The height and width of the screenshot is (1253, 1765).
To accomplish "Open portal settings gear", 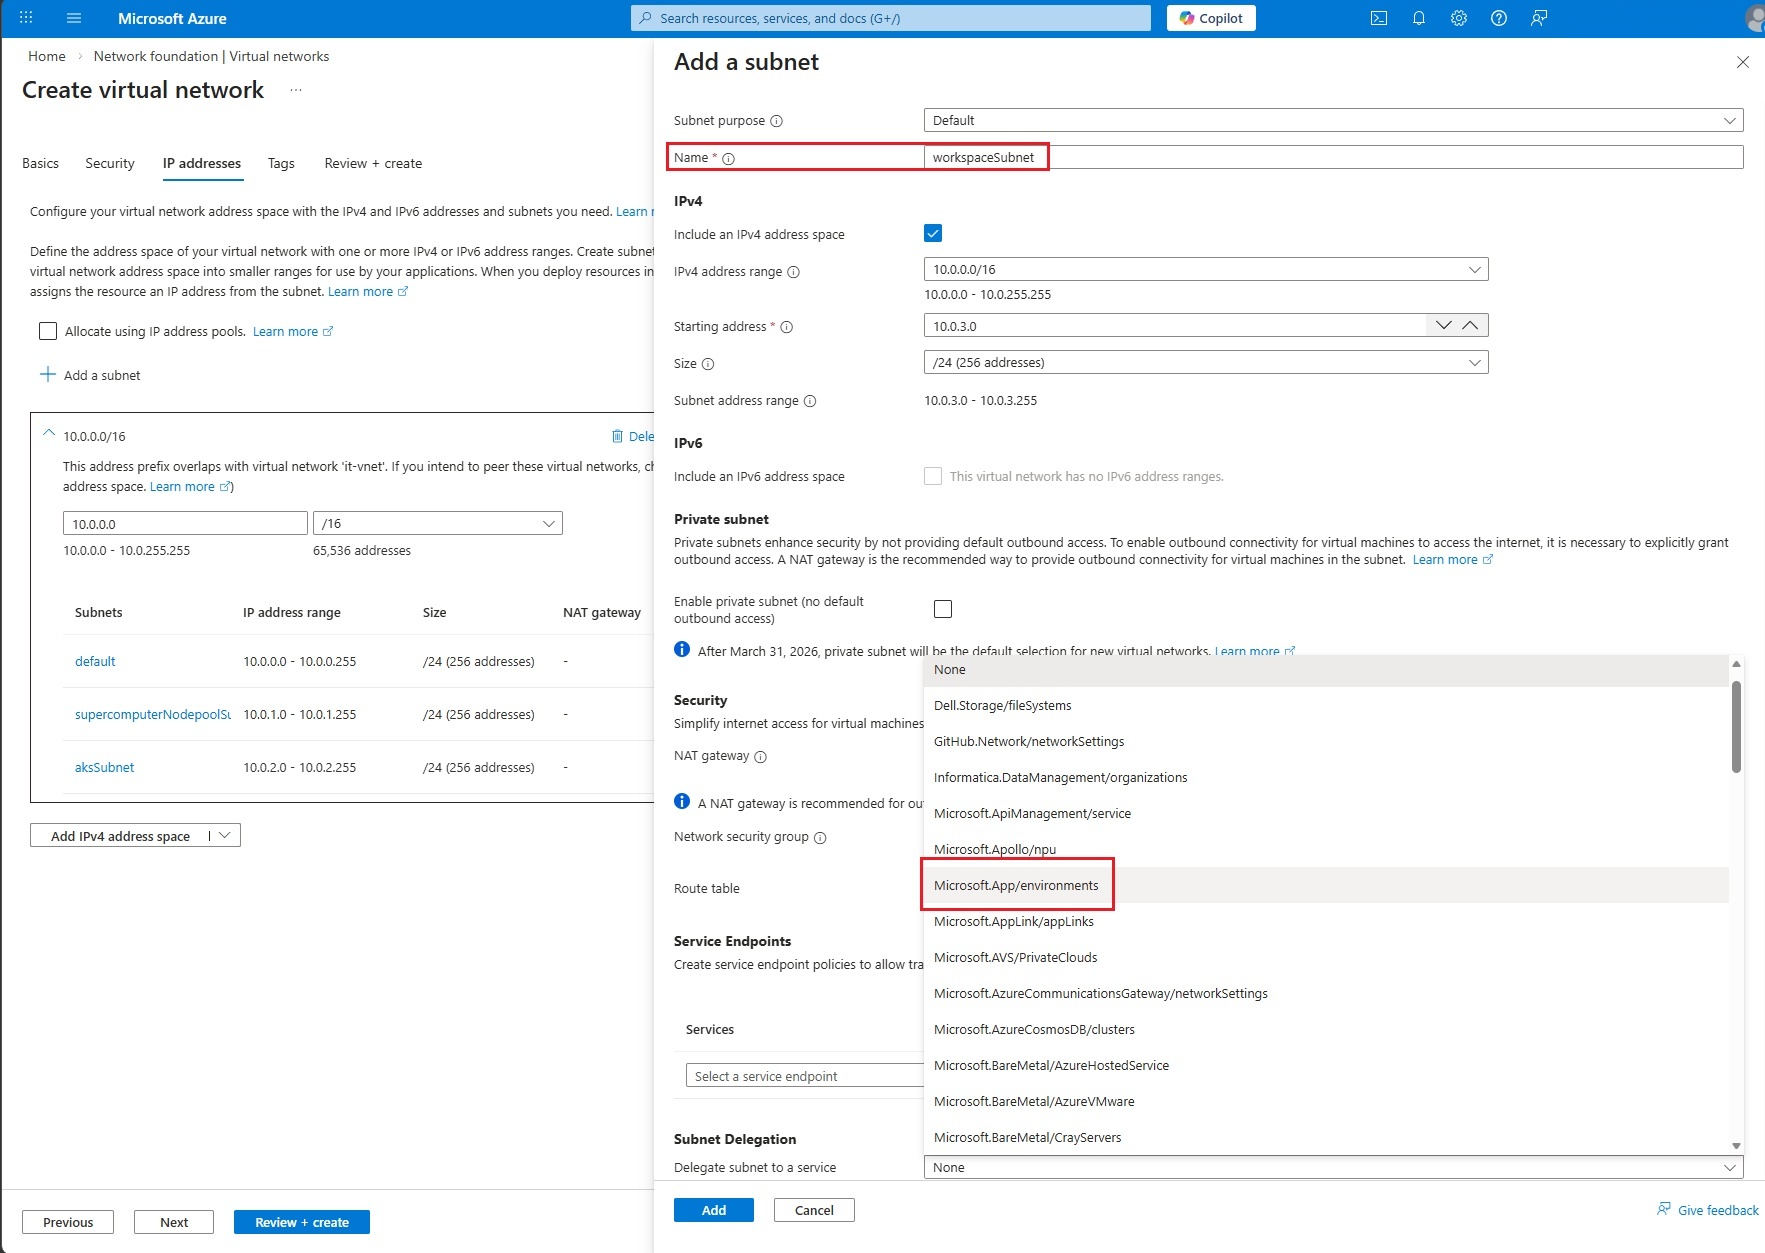I will point(1459,18).
